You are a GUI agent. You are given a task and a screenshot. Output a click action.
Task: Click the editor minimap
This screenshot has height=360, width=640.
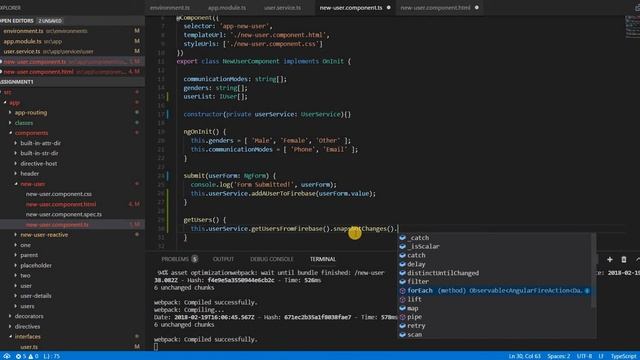[x=632, y=27]
